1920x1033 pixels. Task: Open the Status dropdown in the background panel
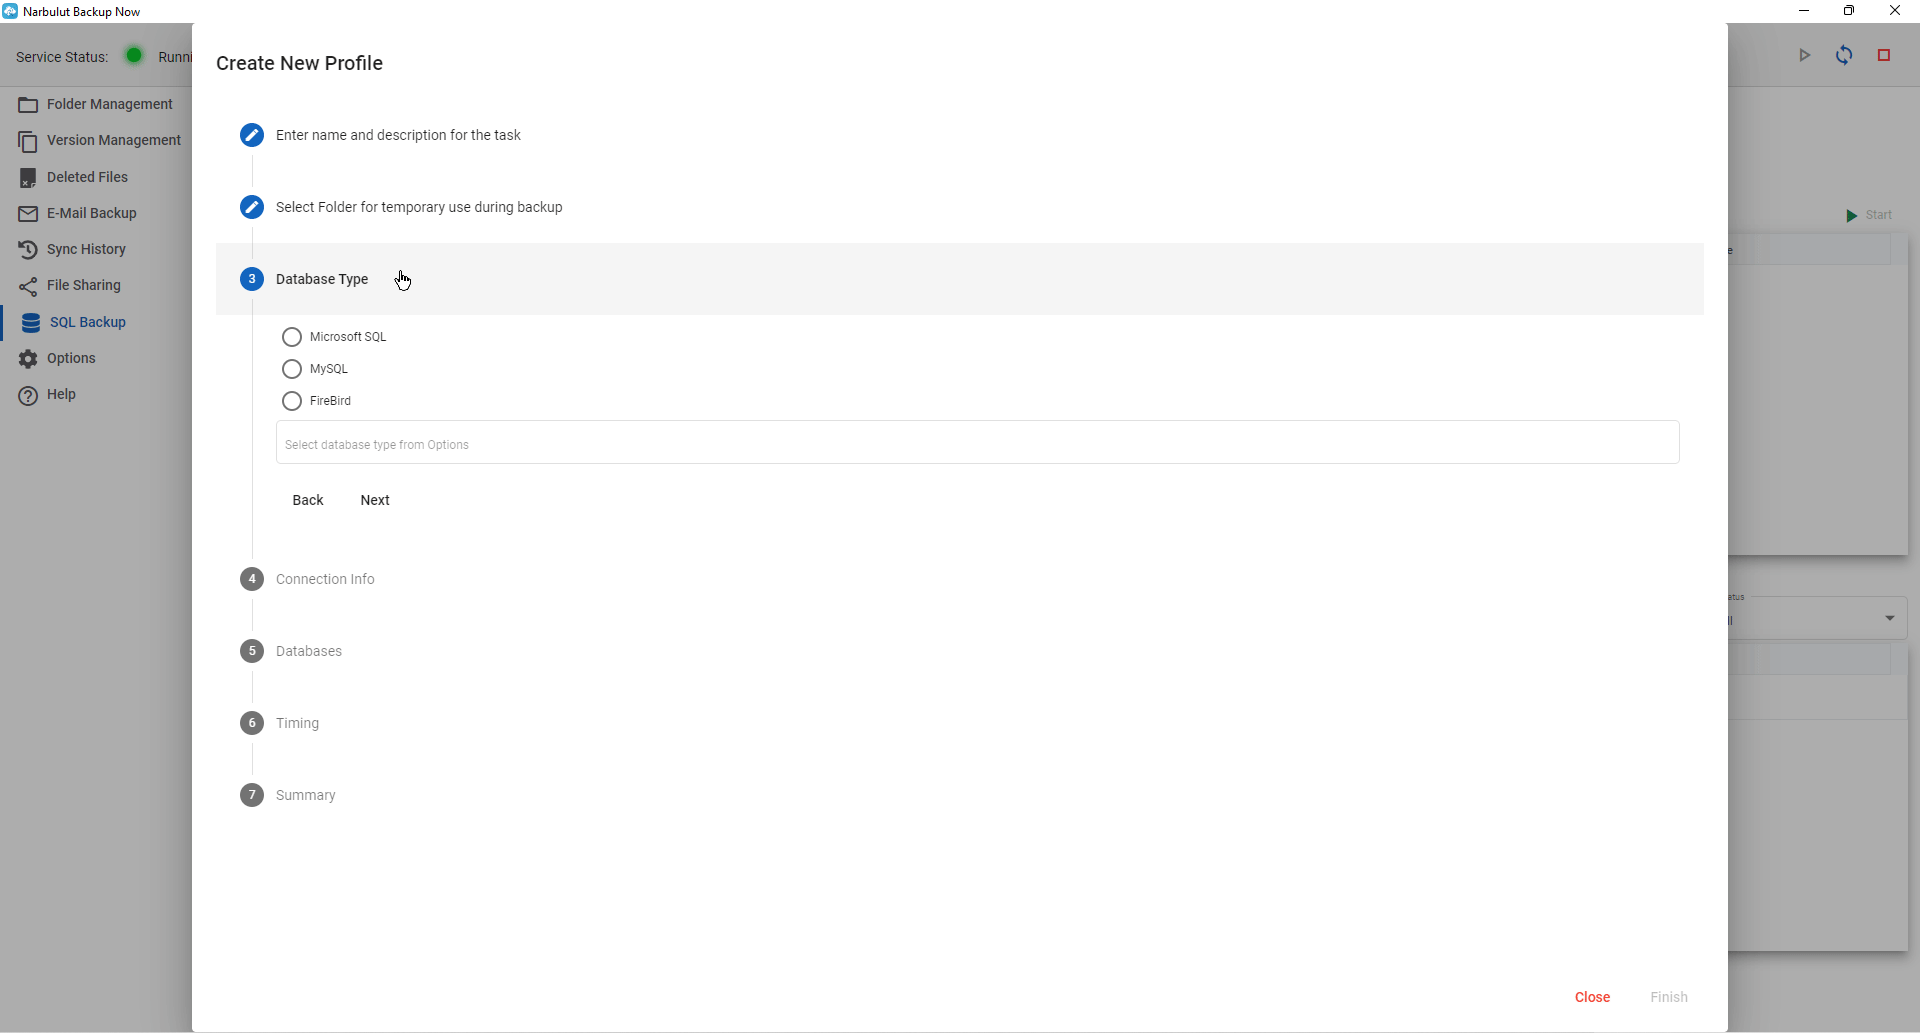click(1817, 618)
